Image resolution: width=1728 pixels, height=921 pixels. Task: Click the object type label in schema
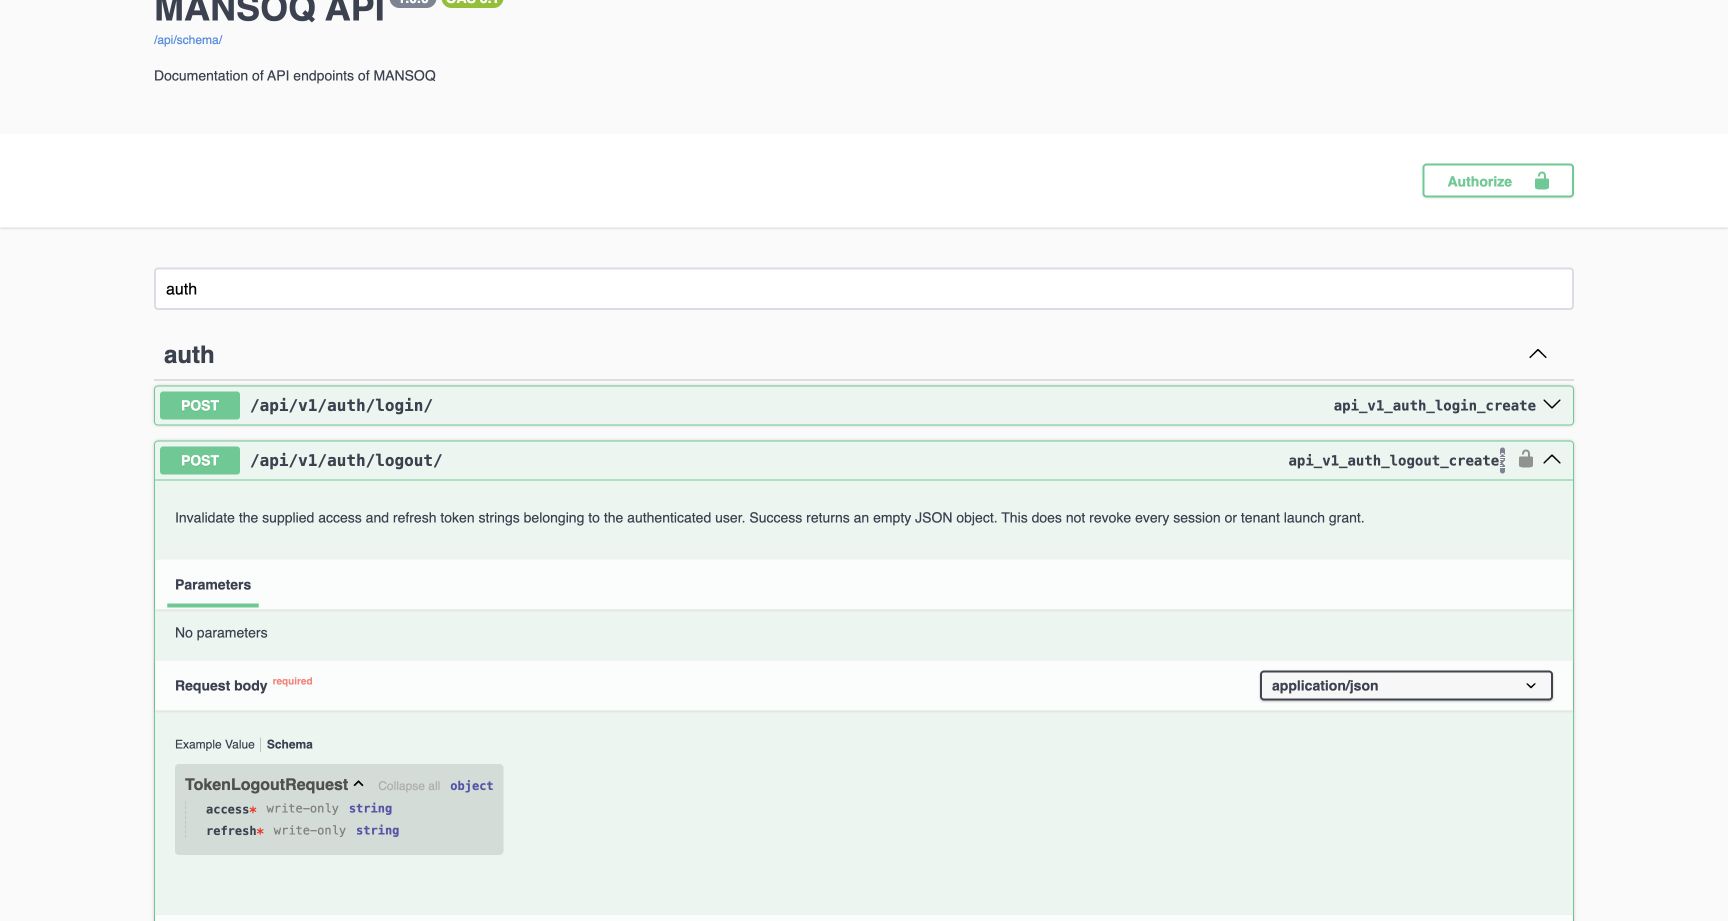pyautogui.click(x=472, y=786)
